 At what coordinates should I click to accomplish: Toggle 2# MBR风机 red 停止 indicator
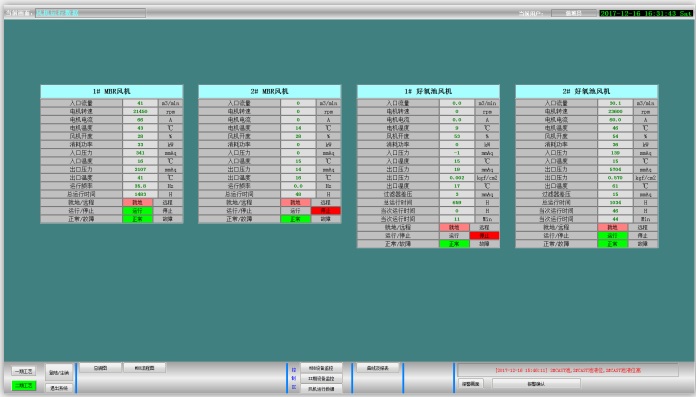pyautogui.click(x=326, y=210)
